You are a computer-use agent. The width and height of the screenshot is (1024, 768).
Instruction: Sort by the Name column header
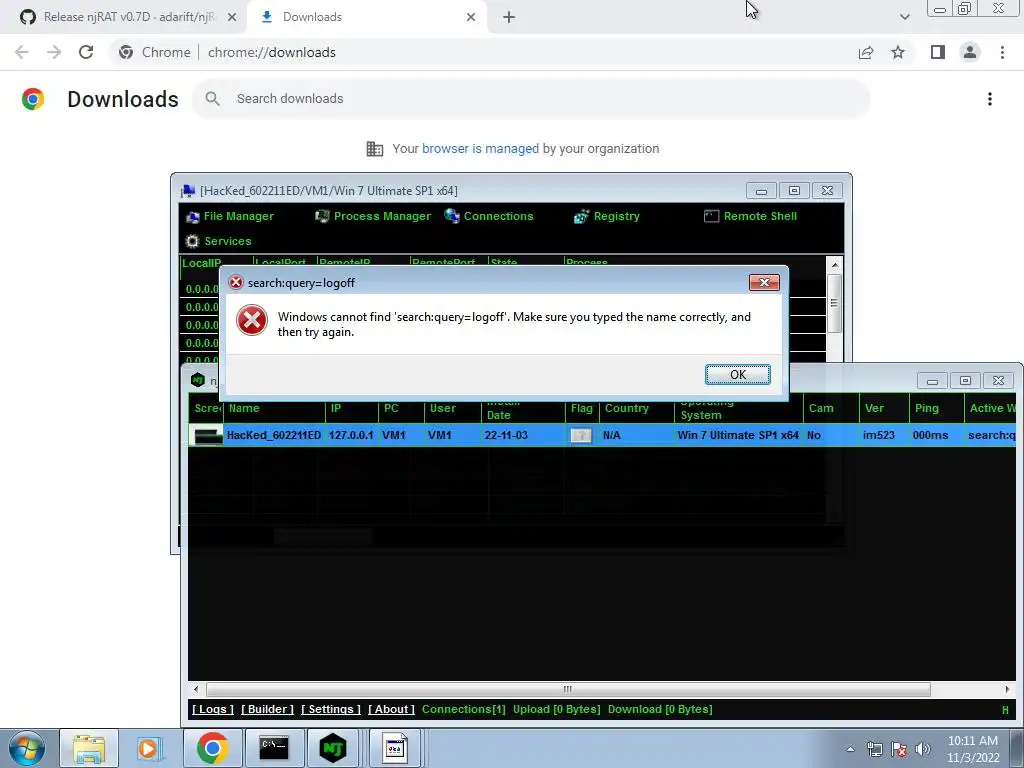tap(274, 408)
